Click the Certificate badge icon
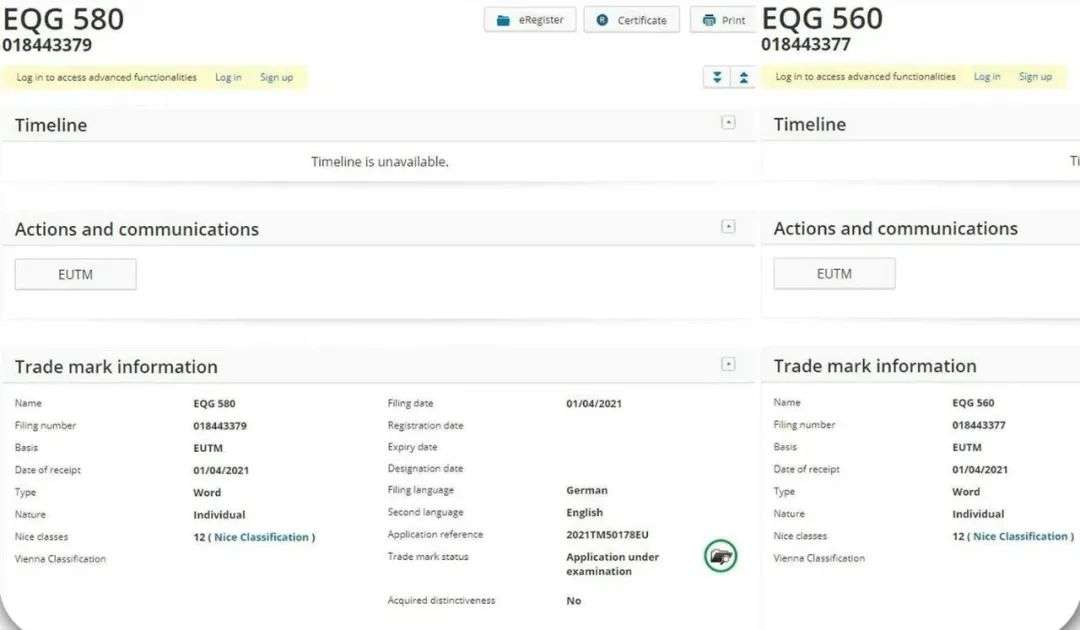1080x630 pixels. click(602, 20)
